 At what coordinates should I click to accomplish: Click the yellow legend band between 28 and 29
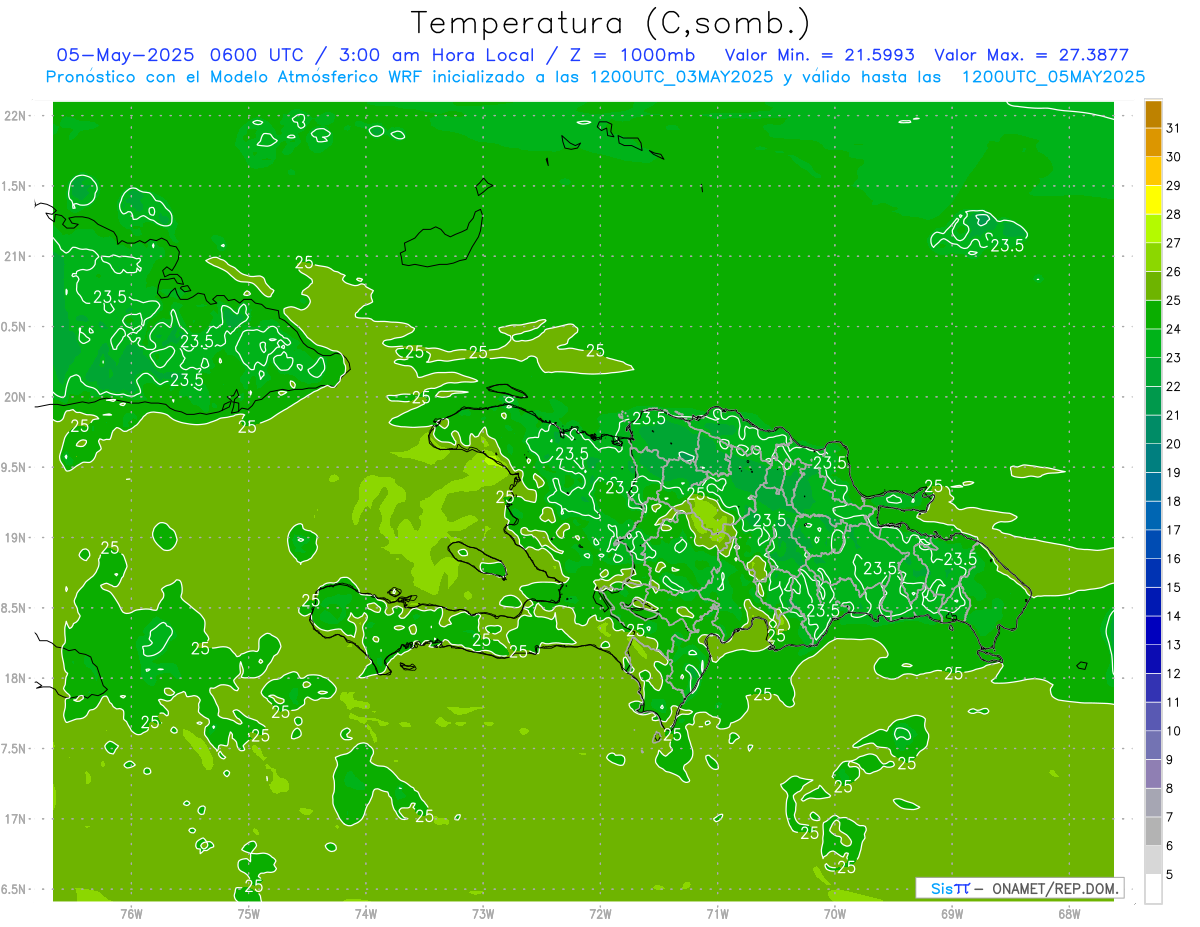[x=1153, y=200]
